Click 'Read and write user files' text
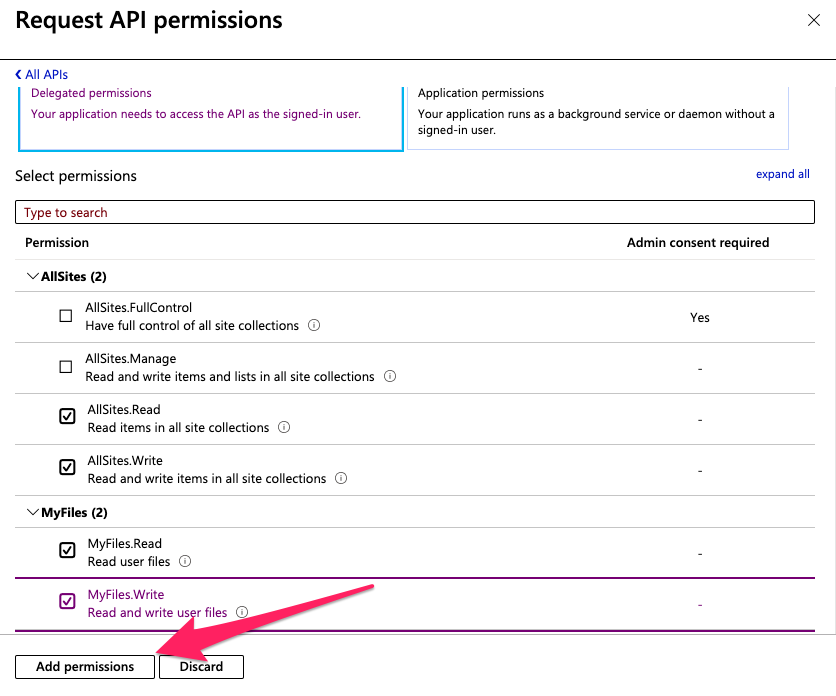Viewport: 836px width, 696px height. (x=157, y=612)
